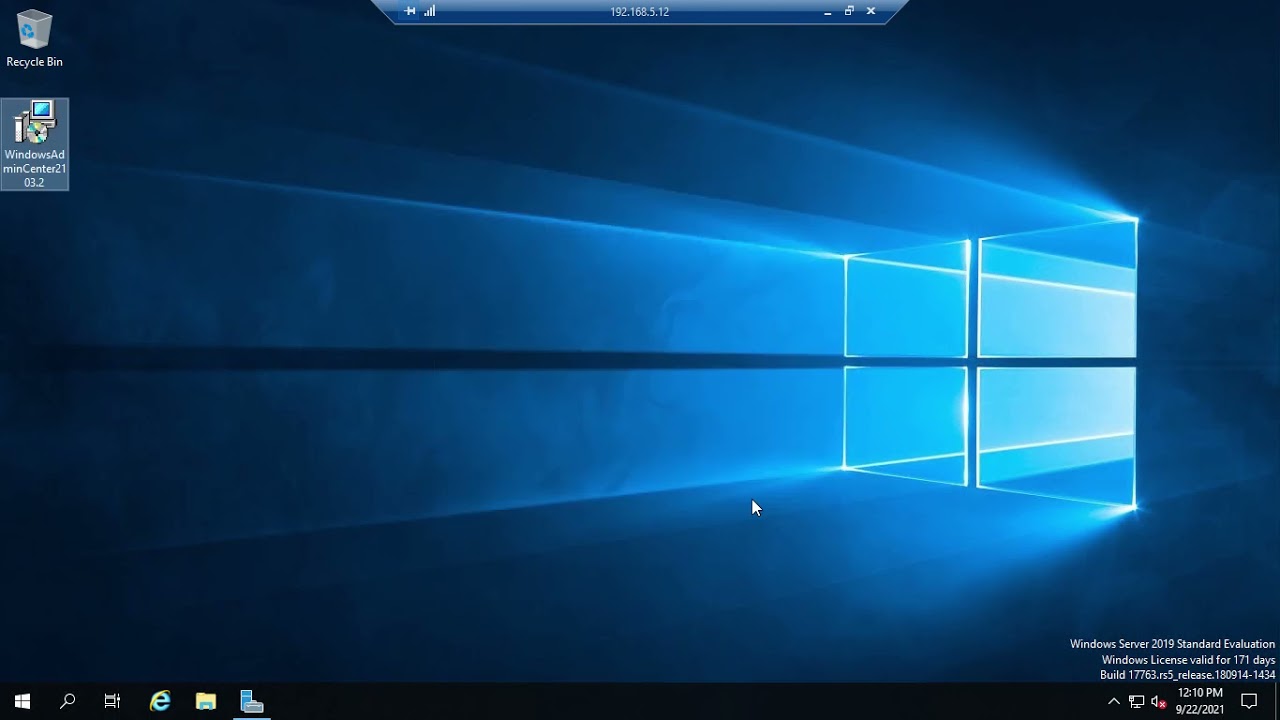The width and height of the screenshot is (1280, 720).
Task: Pin the remote desktop connection bar
Action: point(409,11)
